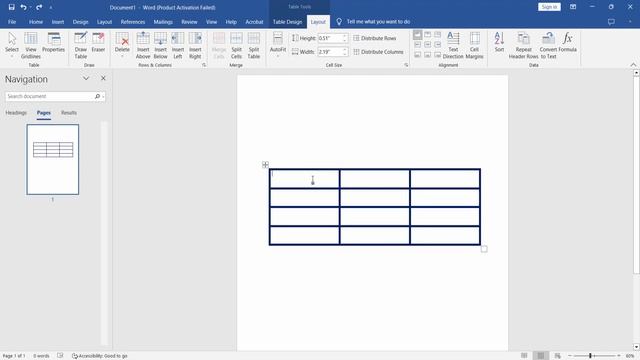Click the Save icon in title bar
This screenshot has height=360, width=640.
click(11, 7)
